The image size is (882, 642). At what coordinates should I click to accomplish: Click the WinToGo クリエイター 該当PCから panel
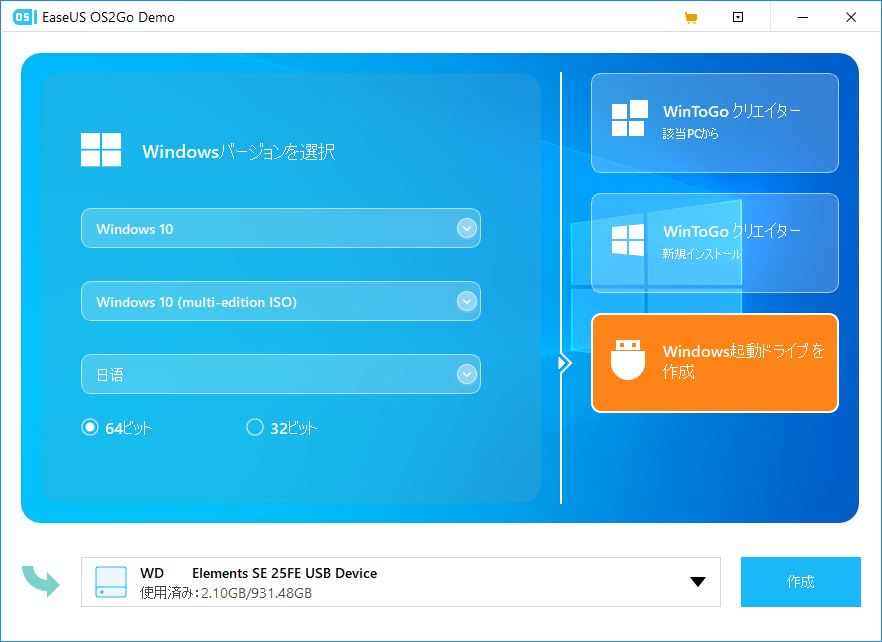pos(714,121)
